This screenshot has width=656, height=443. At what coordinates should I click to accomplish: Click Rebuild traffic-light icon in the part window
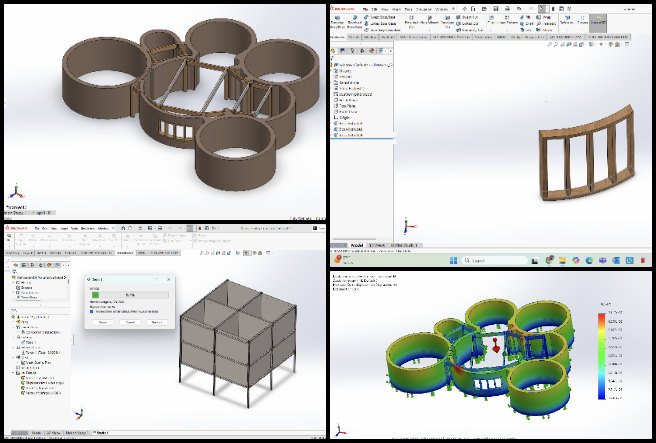click(x=554, y=8)
